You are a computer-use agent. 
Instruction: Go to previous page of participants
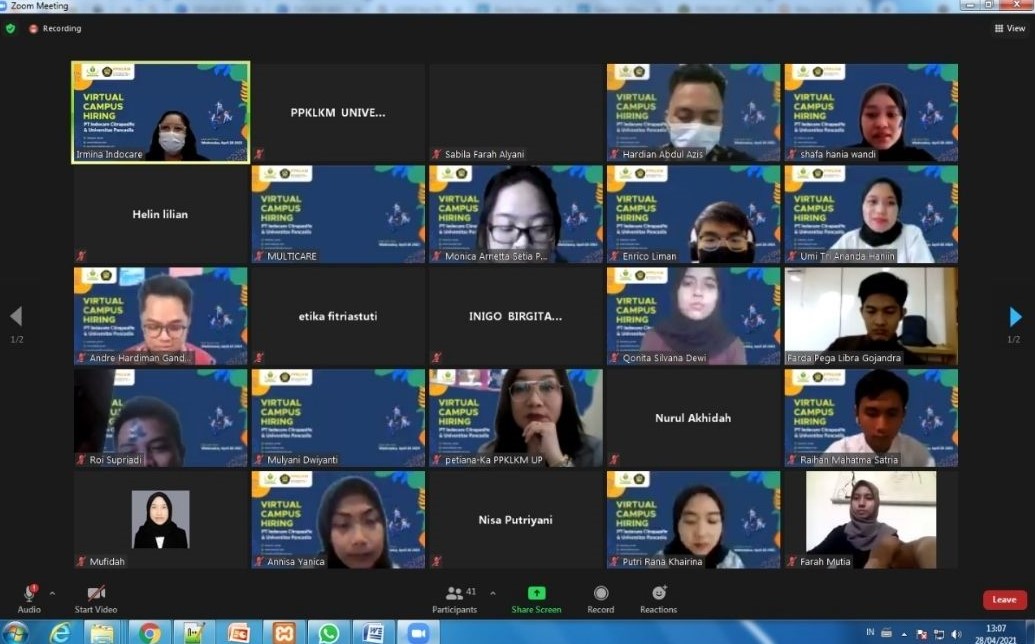pyautogui.click(x=16, y=317)
